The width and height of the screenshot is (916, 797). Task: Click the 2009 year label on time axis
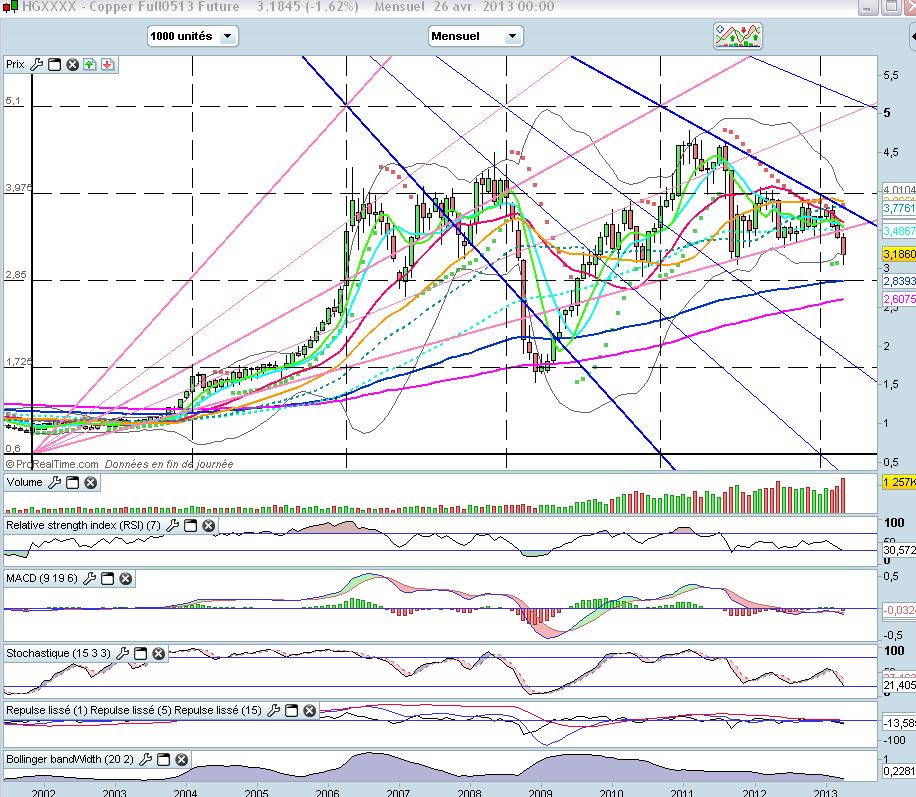pyautogui.click(x=540, y=792)
